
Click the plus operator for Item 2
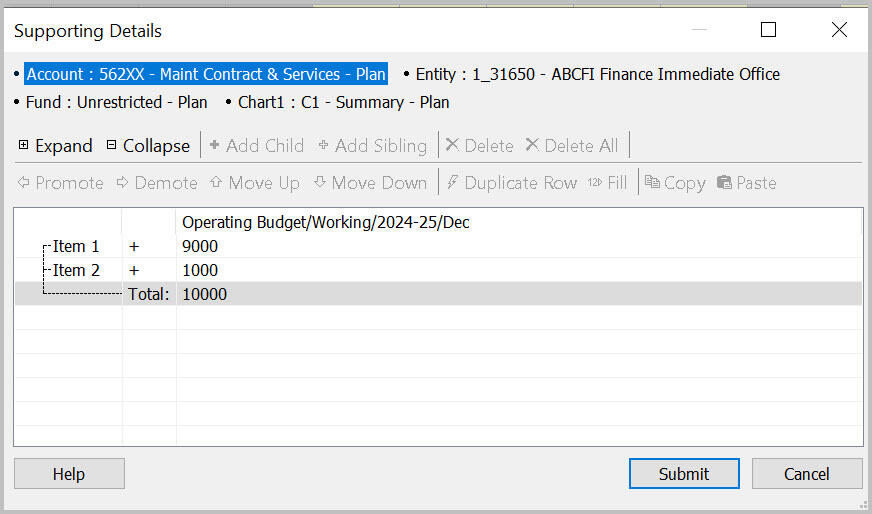click(x=134, y=270)
